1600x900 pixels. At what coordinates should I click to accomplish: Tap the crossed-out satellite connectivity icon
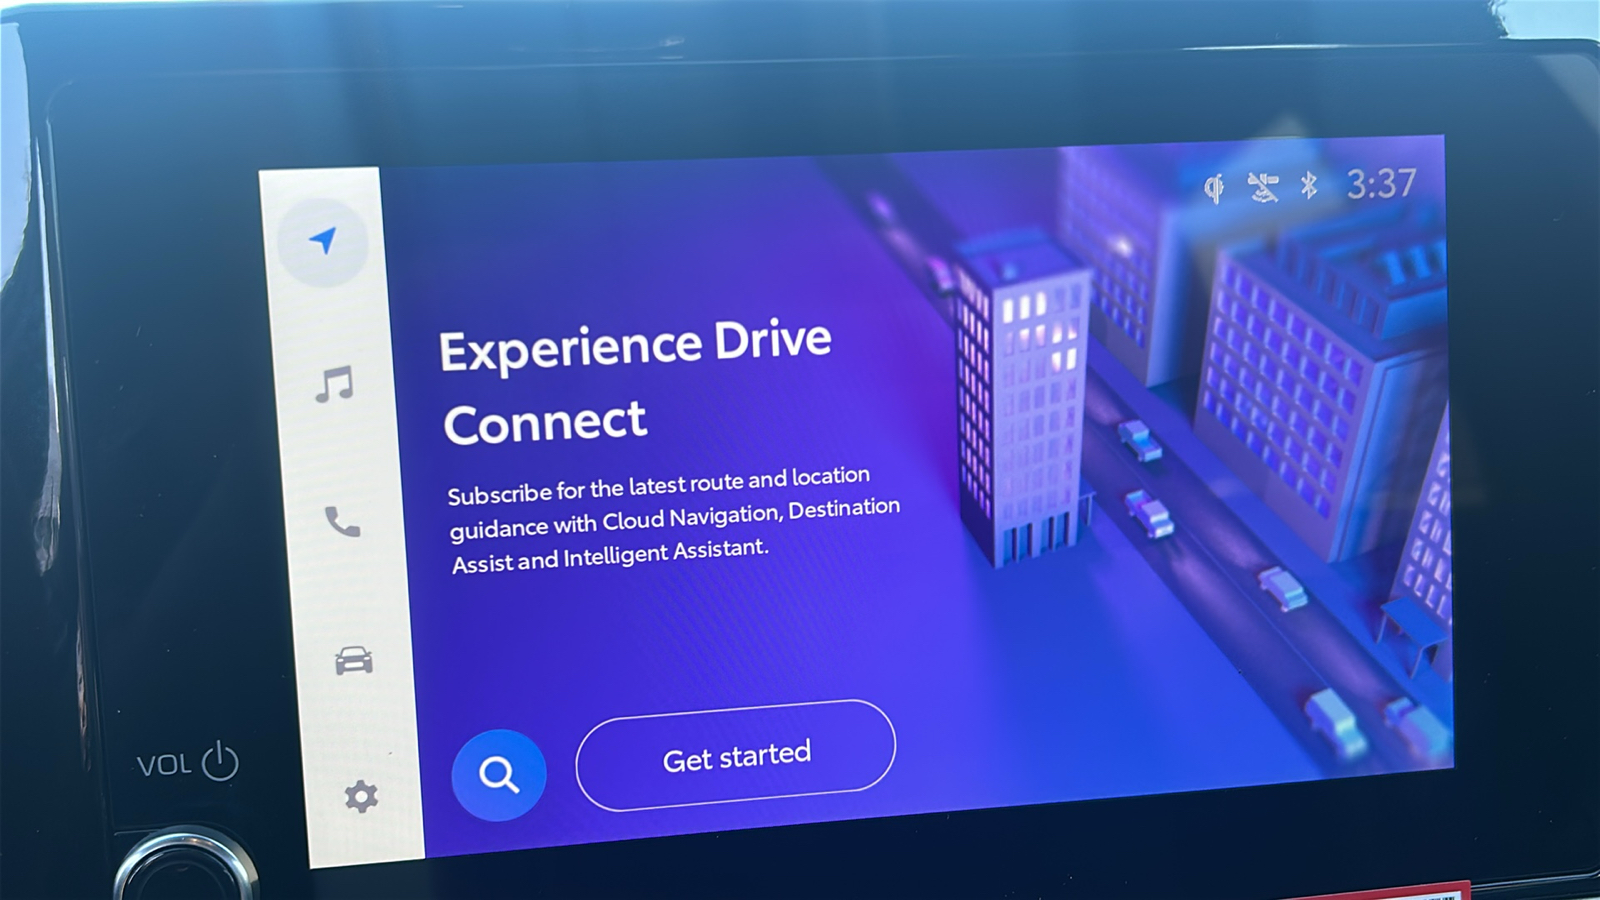click(1262, 186)
